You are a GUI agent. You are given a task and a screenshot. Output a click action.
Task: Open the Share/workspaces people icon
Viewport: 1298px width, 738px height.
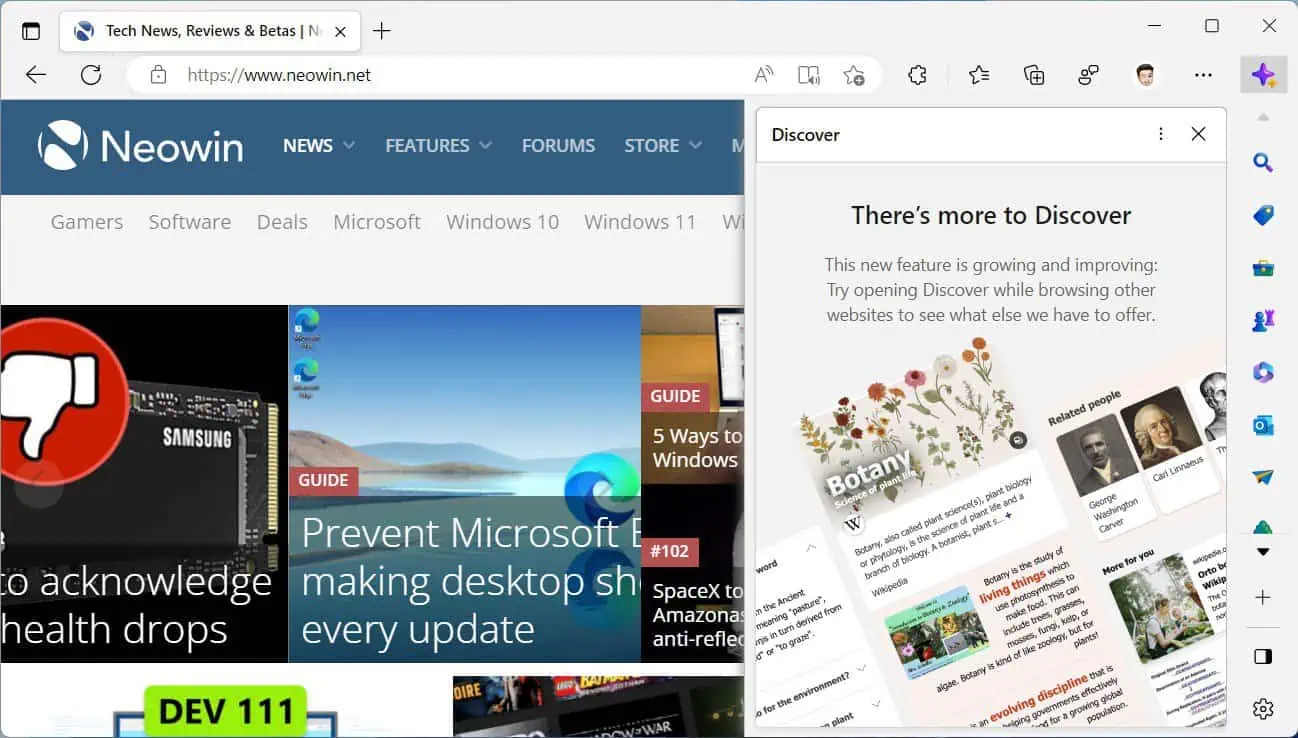(x=1089, y=75)
